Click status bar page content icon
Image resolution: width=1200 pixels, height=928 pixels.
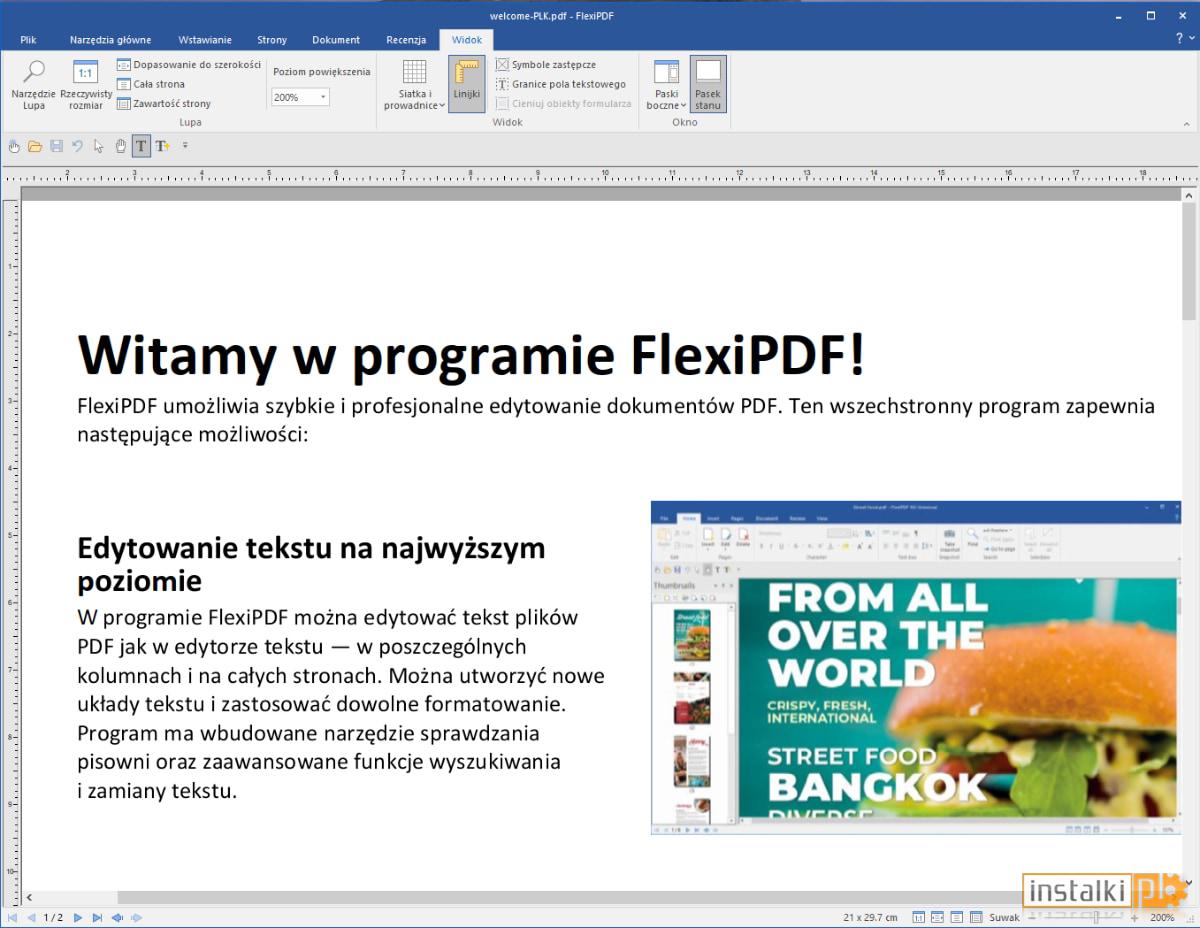[x=976, y=917]
